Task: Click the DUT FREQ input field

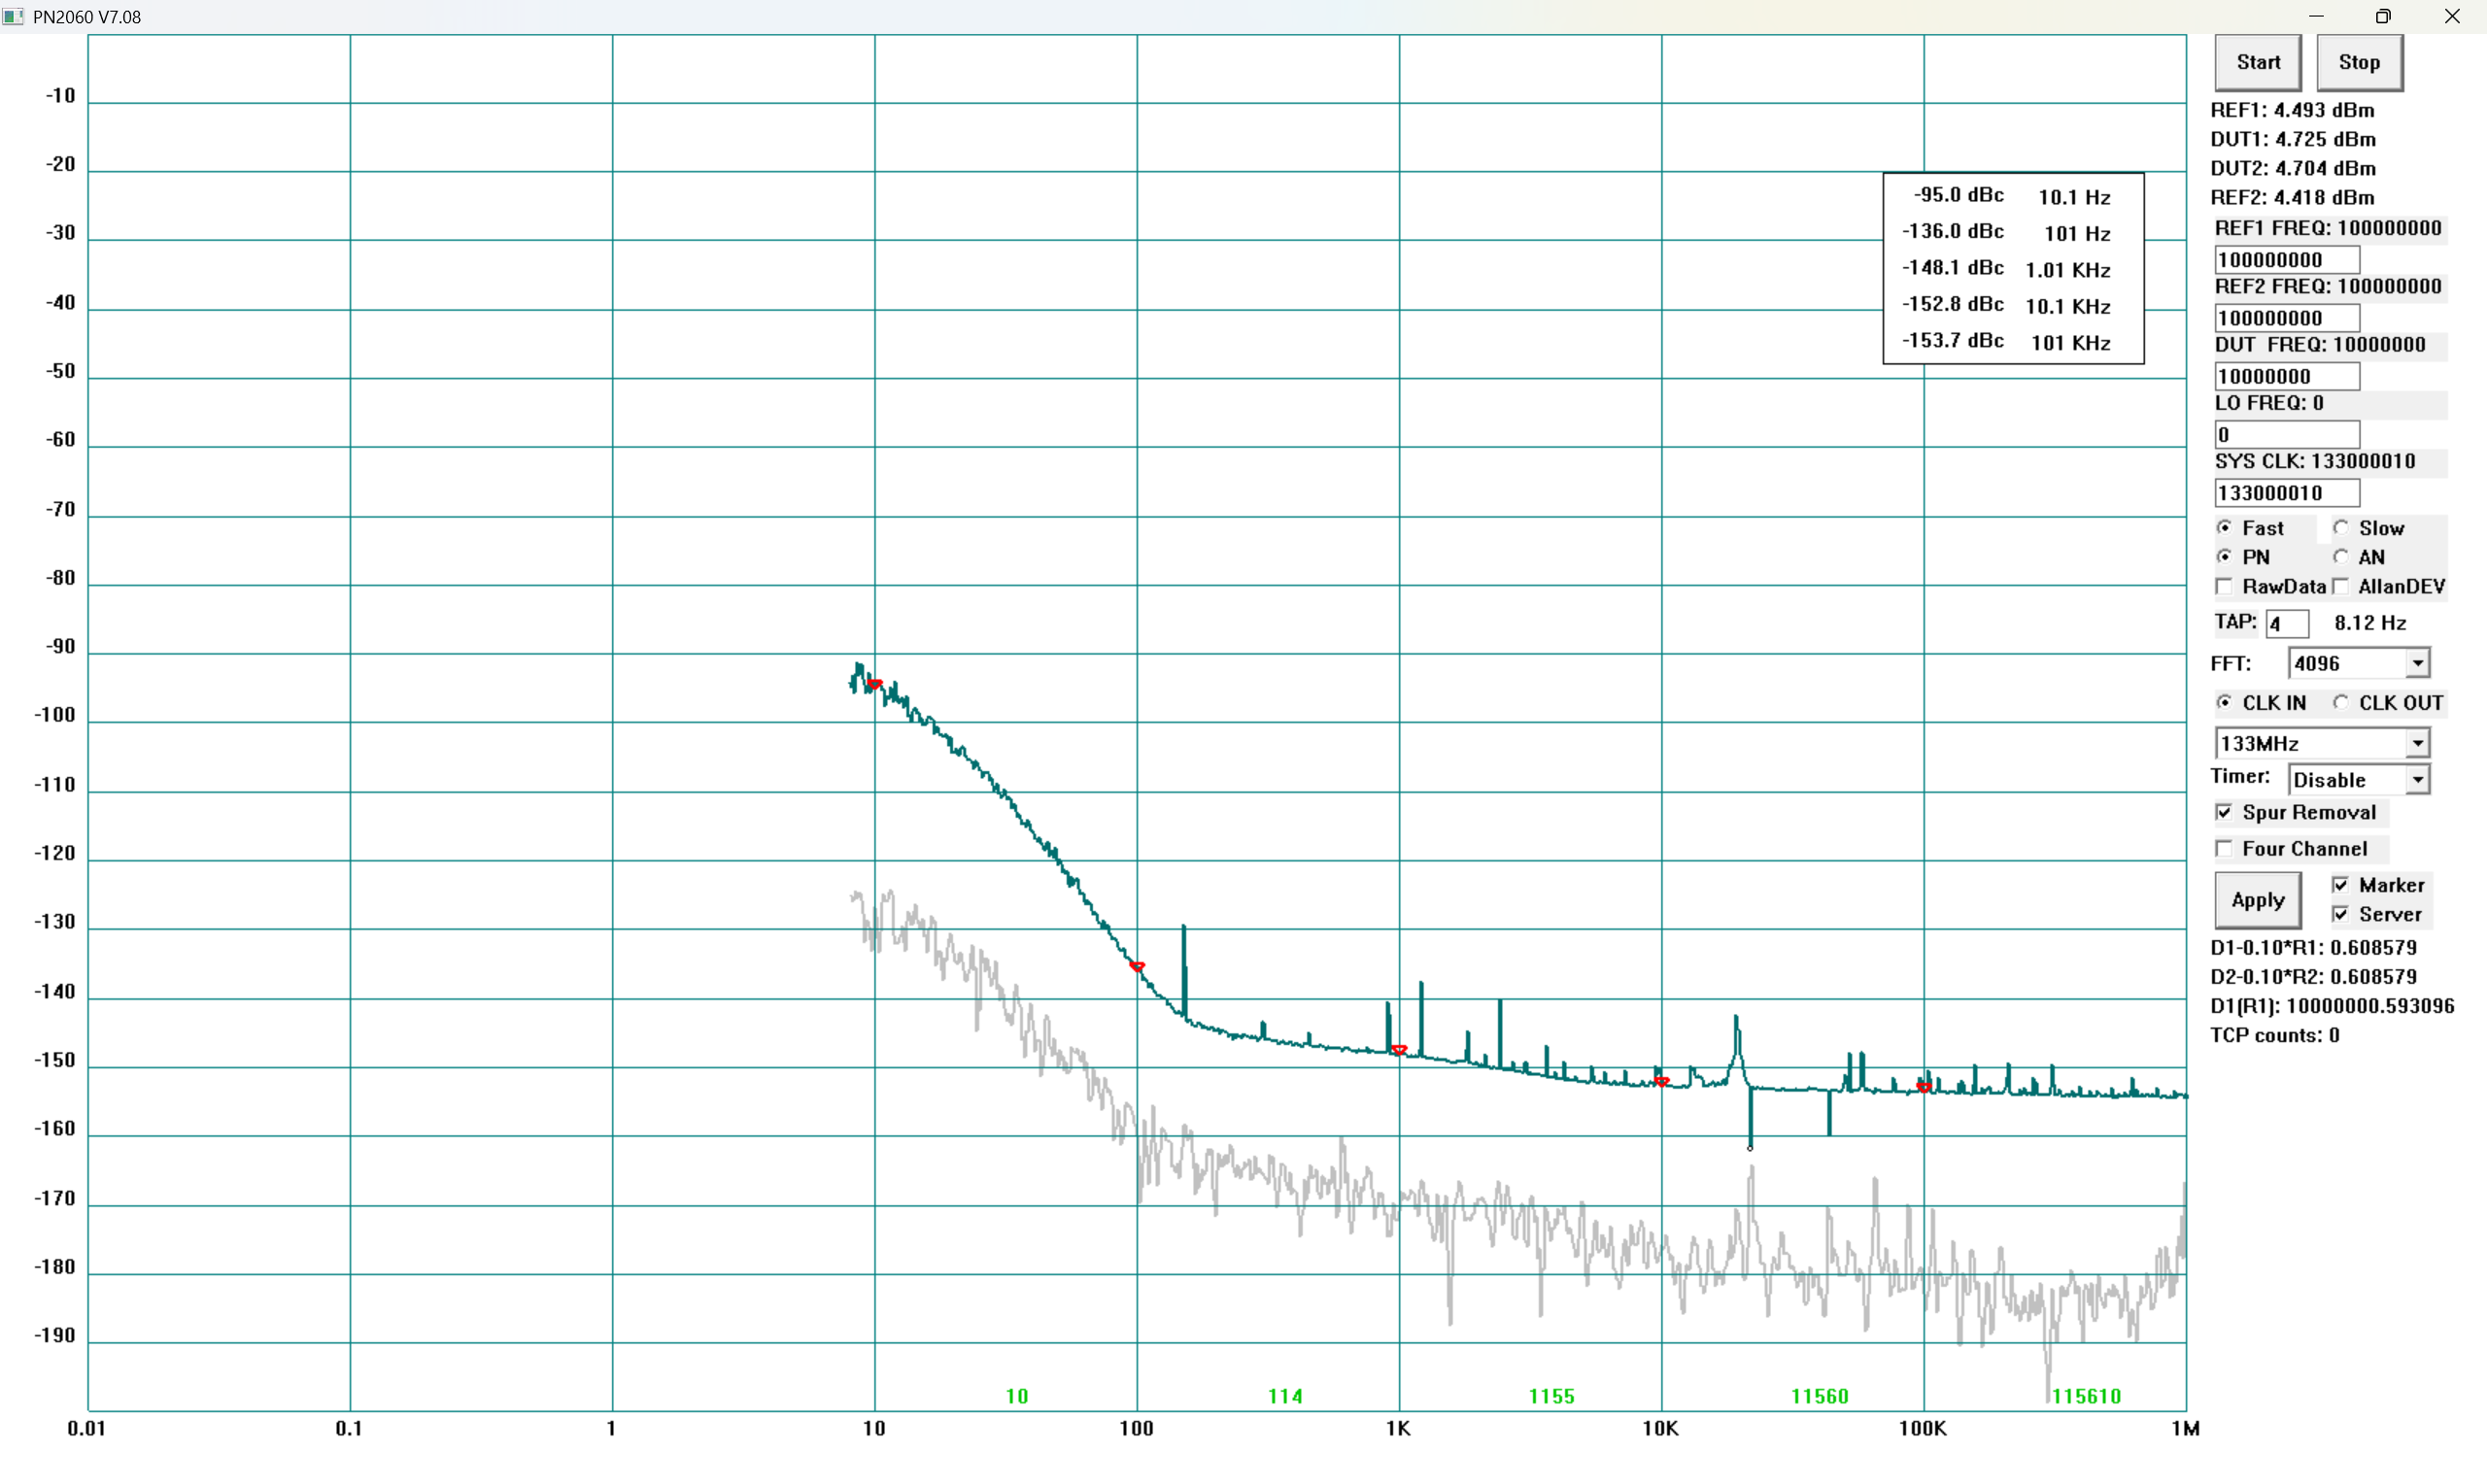Action: pyautogui.click(x=2286, y=376)
